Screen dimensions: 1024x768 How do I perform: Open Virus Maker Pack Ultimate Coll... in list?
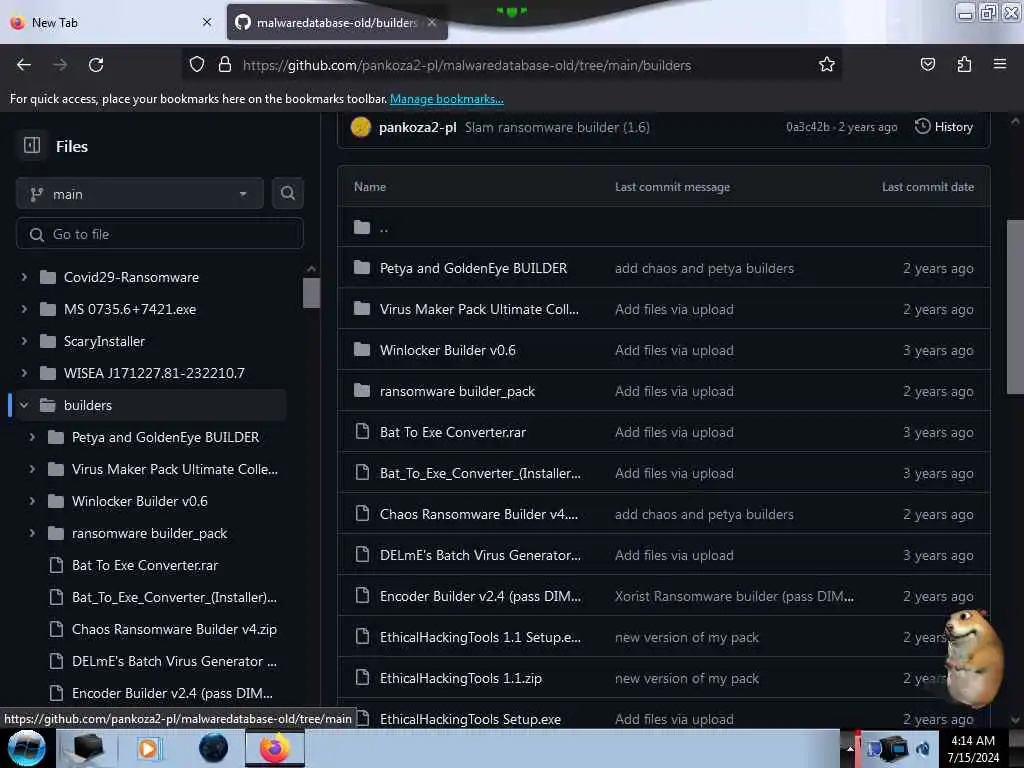479,309
